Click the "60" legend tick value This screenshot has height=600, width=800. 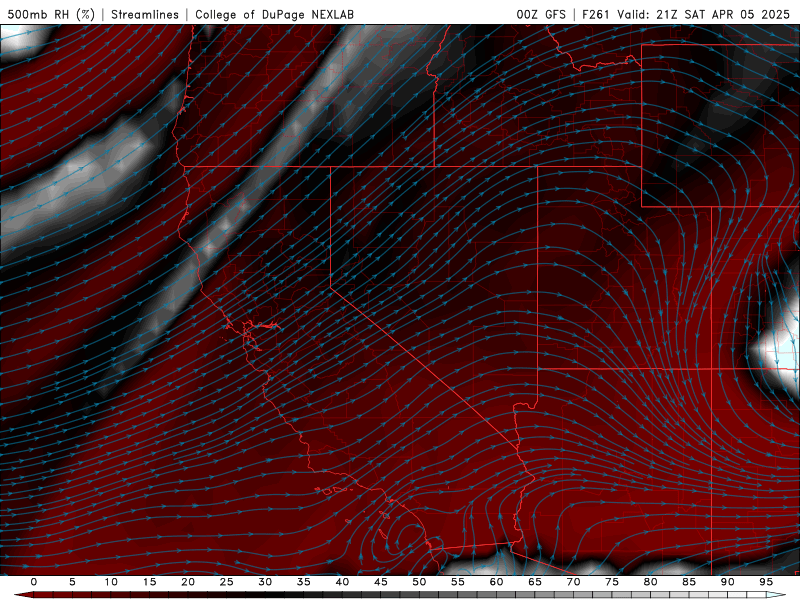click(x=496, y=582)
